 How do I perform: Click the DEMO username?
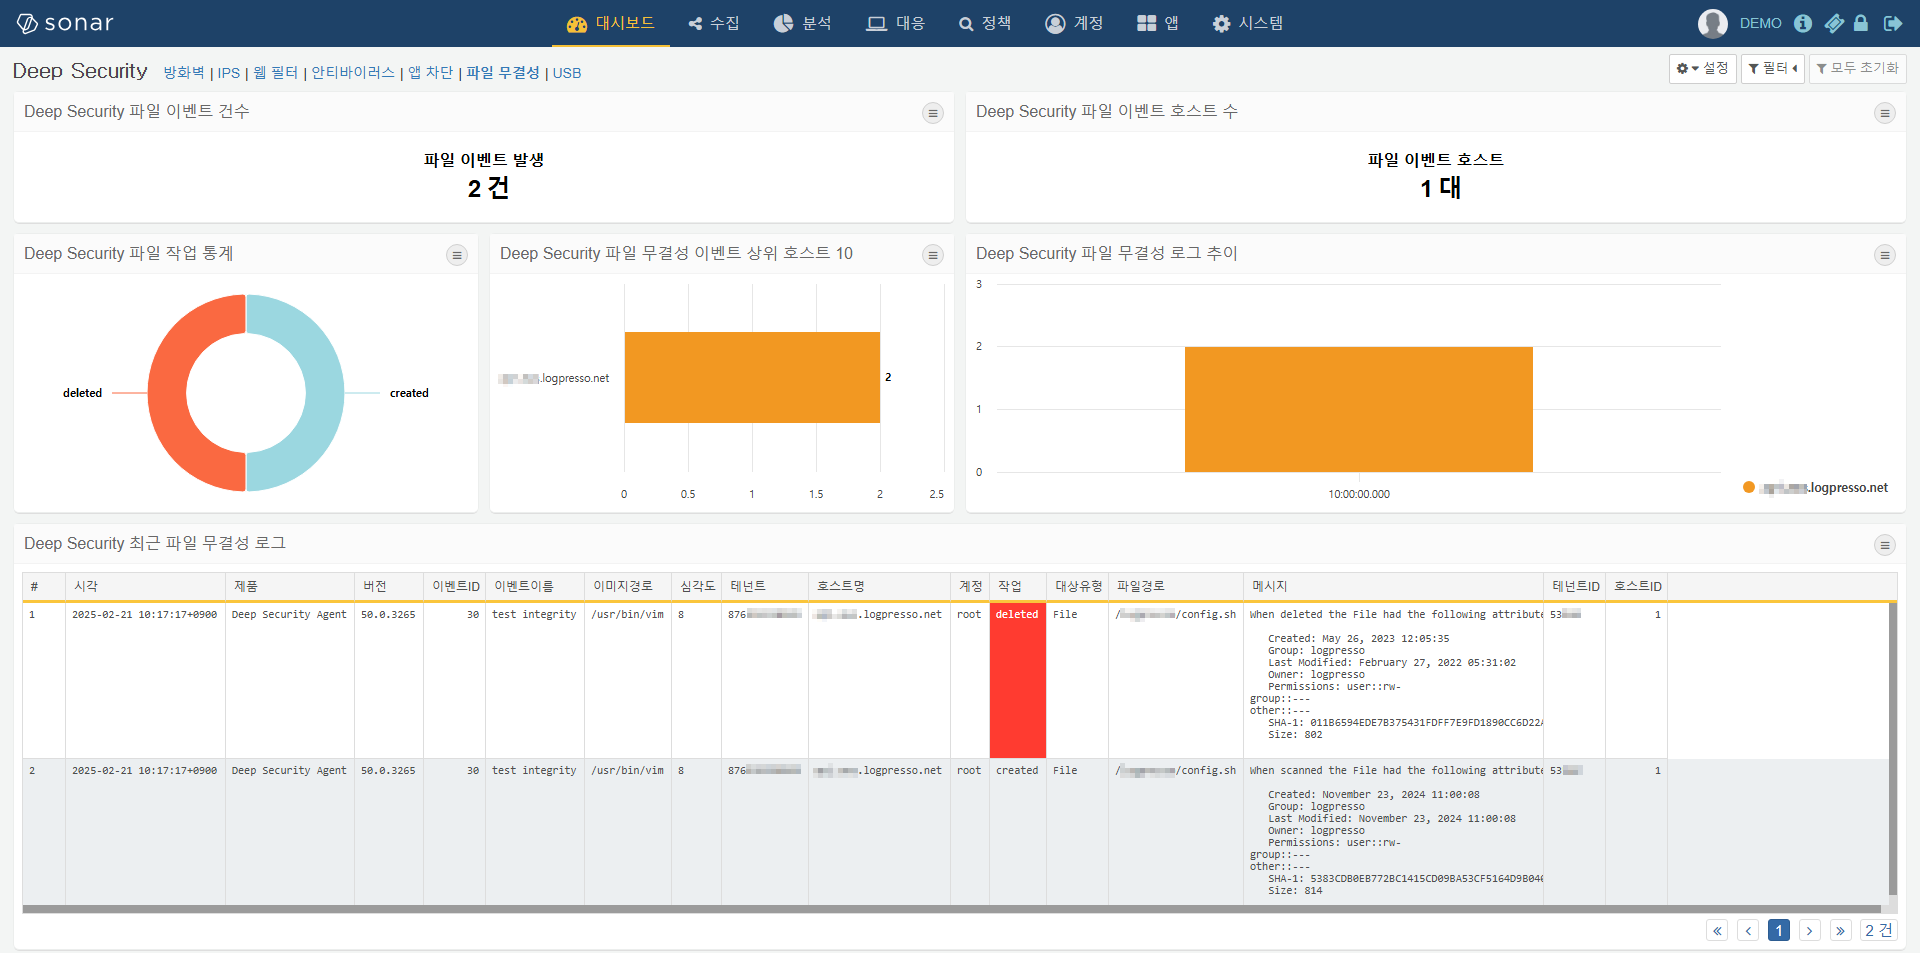coord(1760,23)
